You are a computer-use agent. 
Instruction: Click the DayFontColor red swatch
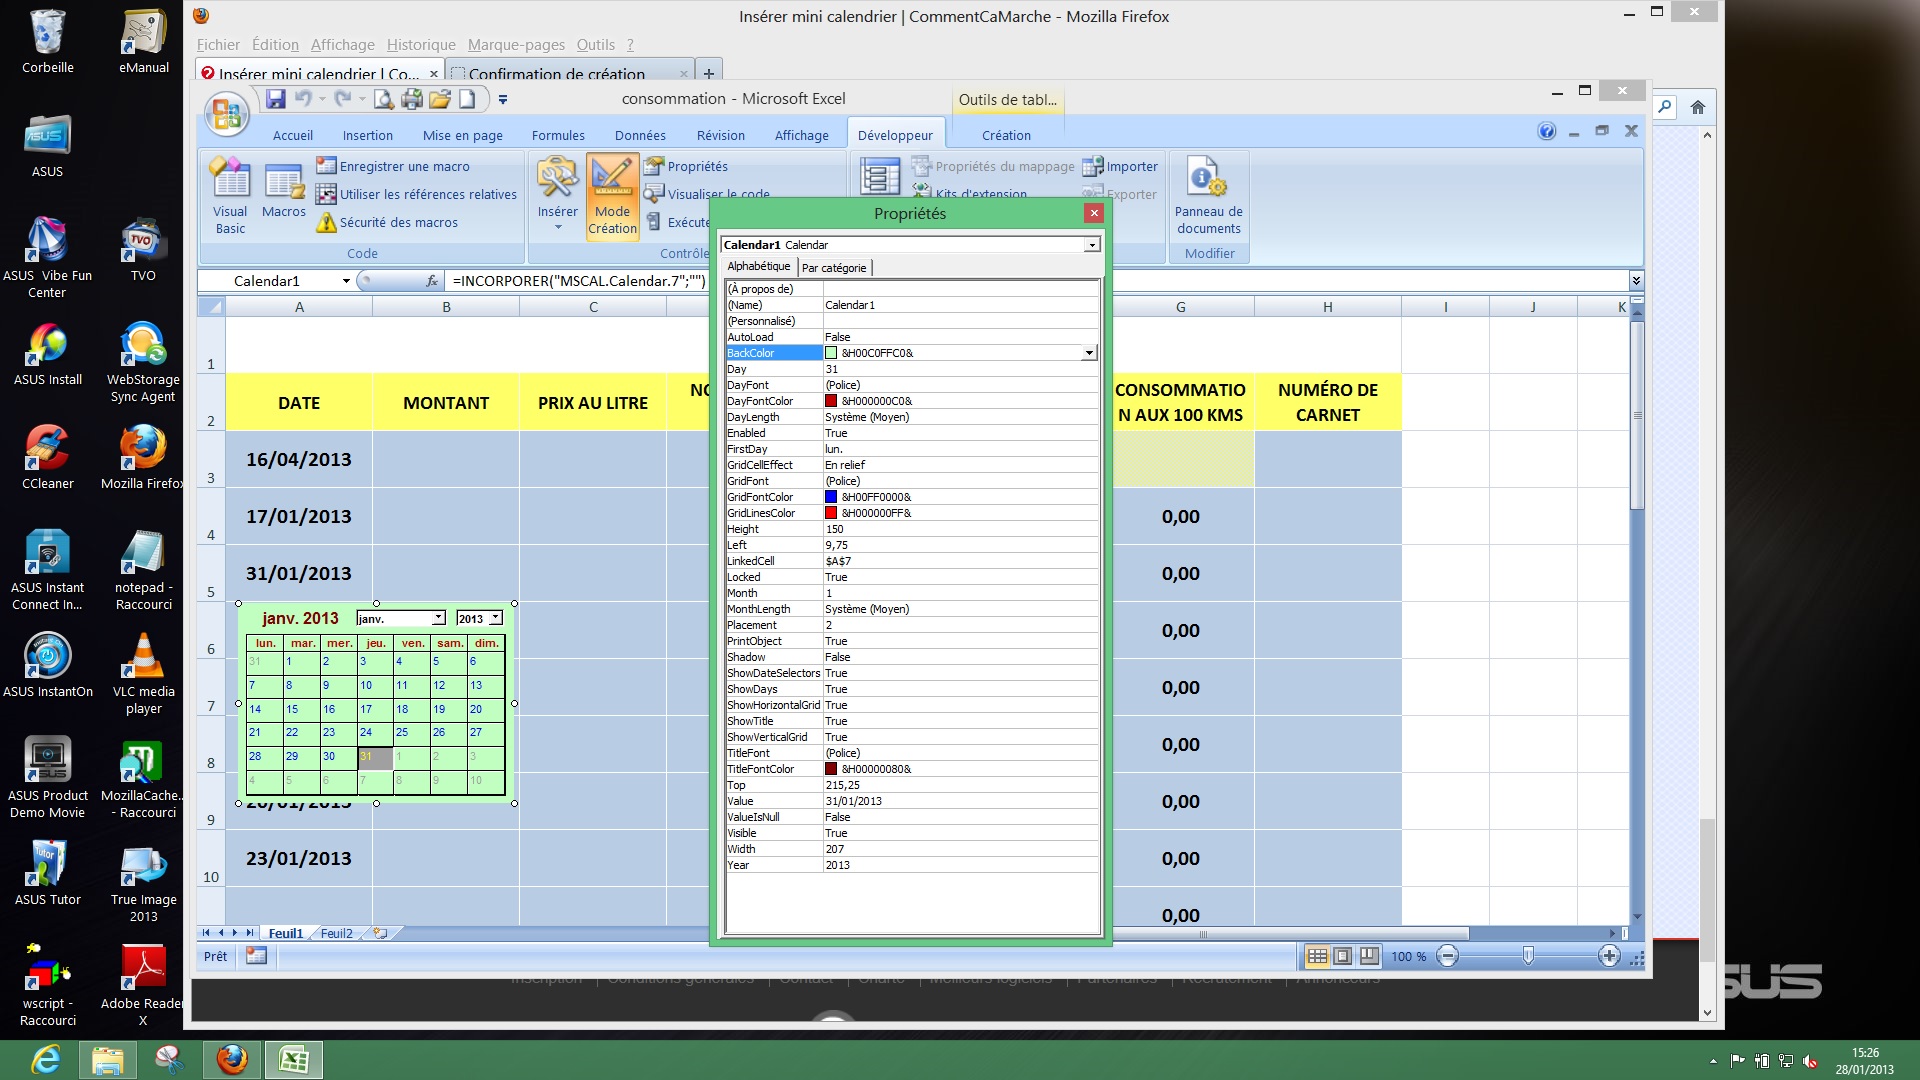pyautogui.click(x=830, y=401)
